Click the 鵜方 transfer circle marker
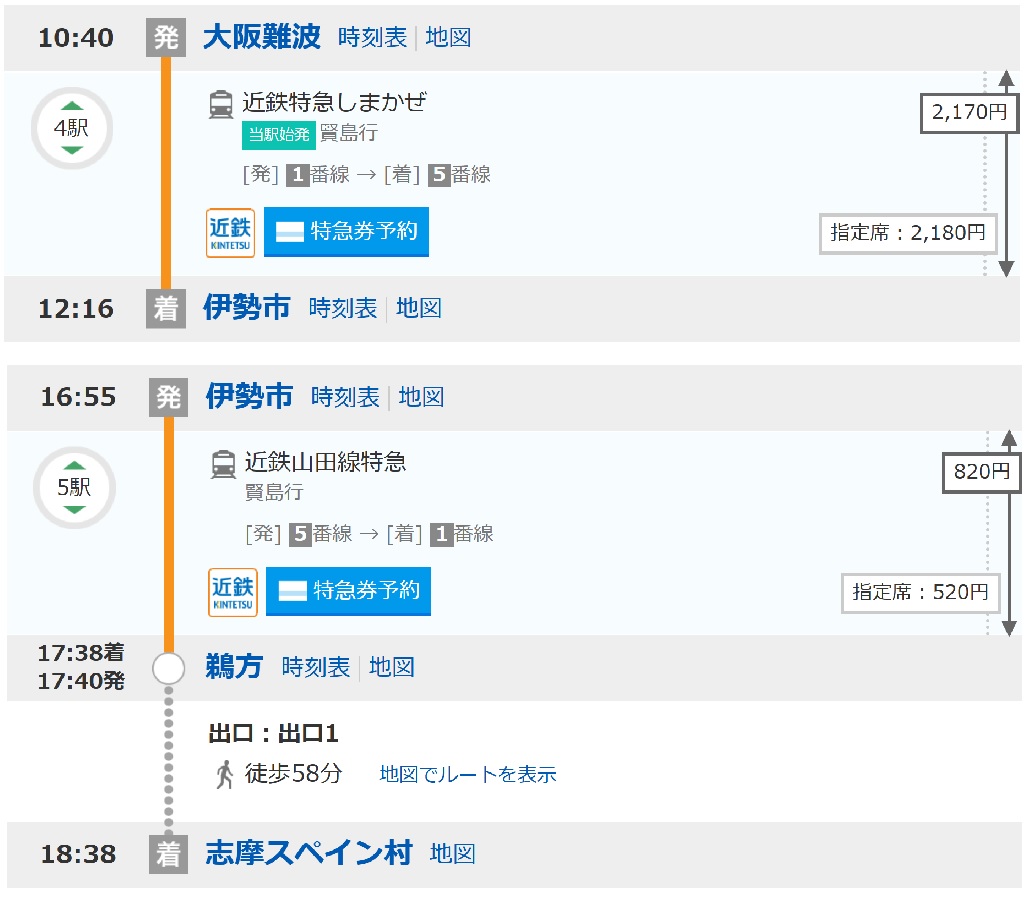This screenshot has width=1036, height=910. (168, 668)
